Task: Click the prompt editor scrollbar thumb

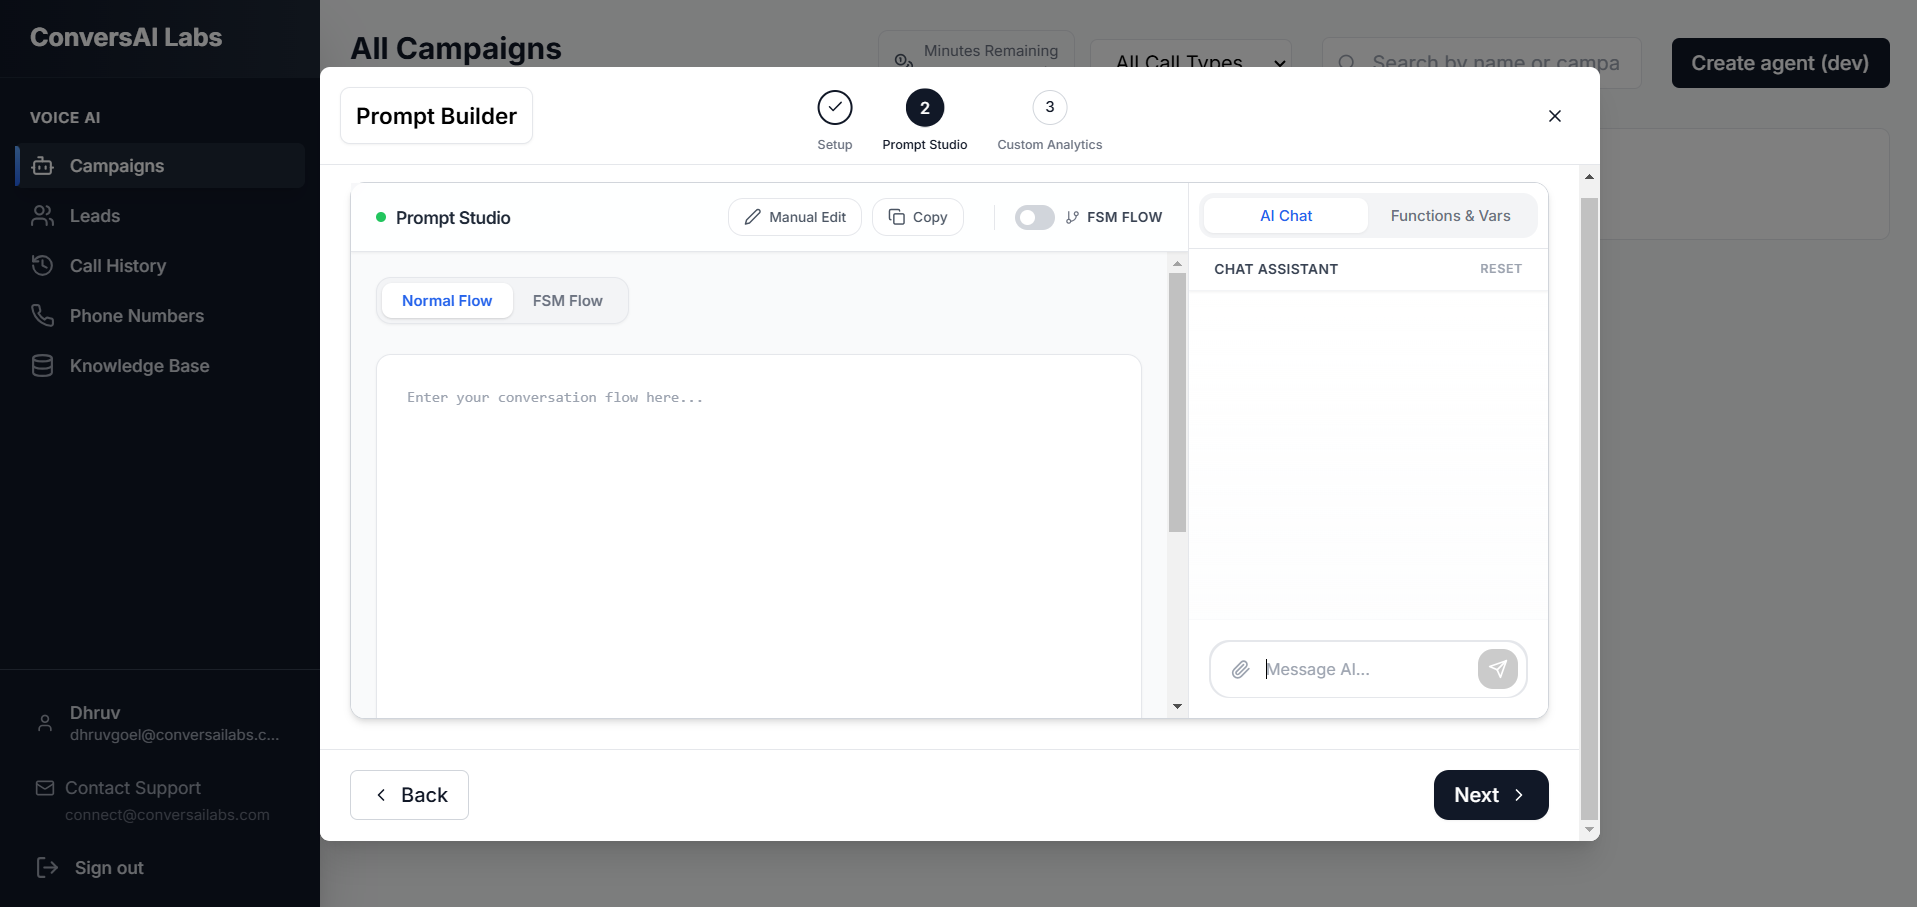Action: (x=1178, y=402)
